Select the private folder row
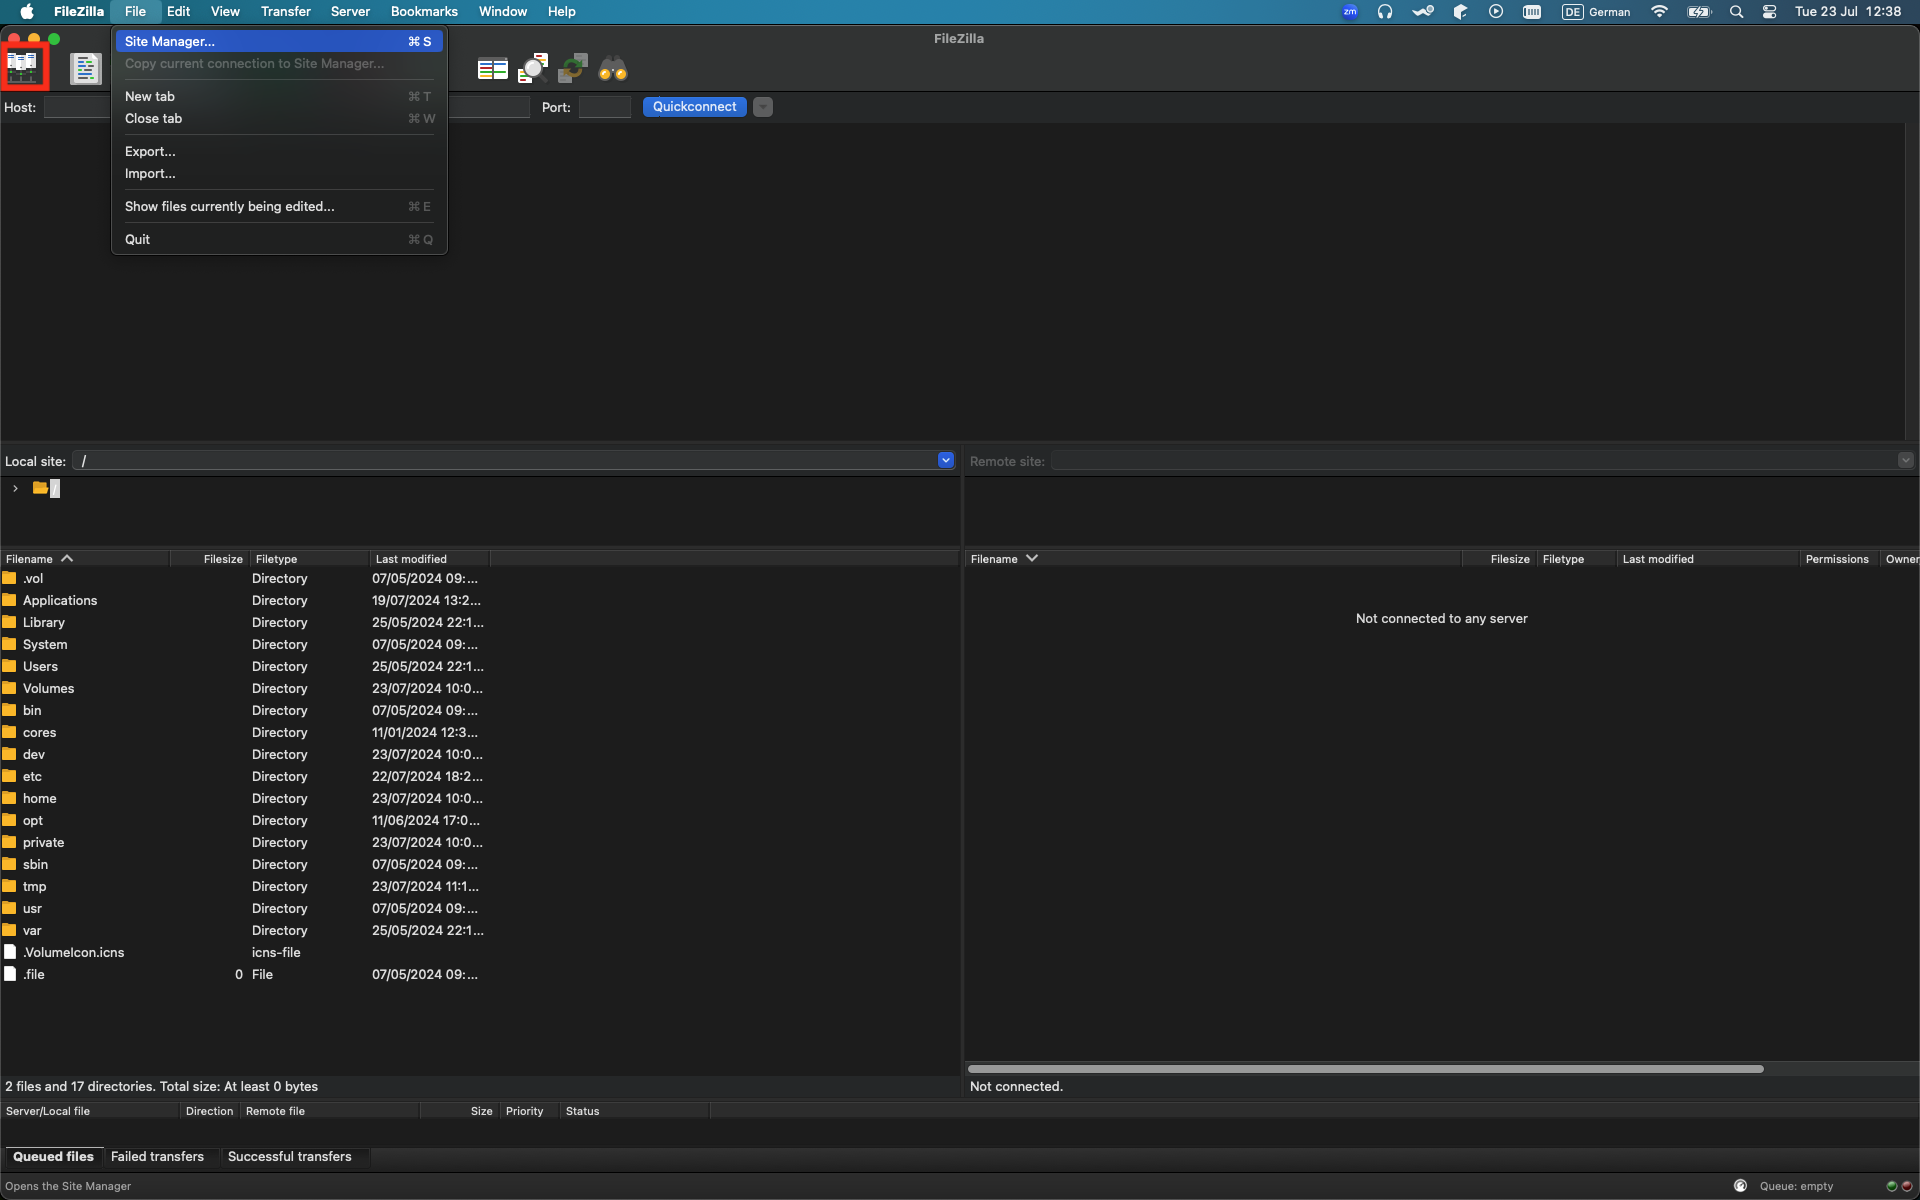The width and height of the screenshot is (1920, 1200). pyautogui.click(x=480, y=842)
